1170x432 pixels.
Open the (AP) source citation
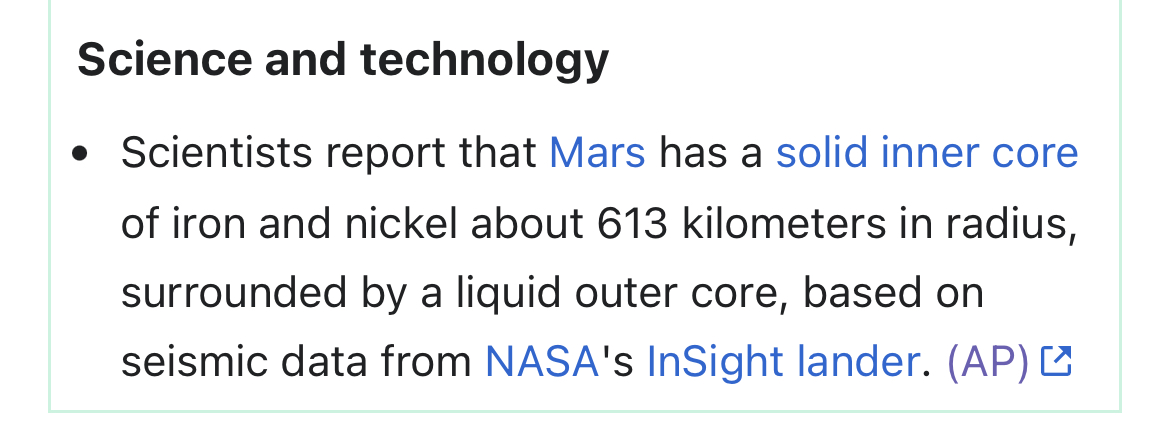[x=988, y=361]
